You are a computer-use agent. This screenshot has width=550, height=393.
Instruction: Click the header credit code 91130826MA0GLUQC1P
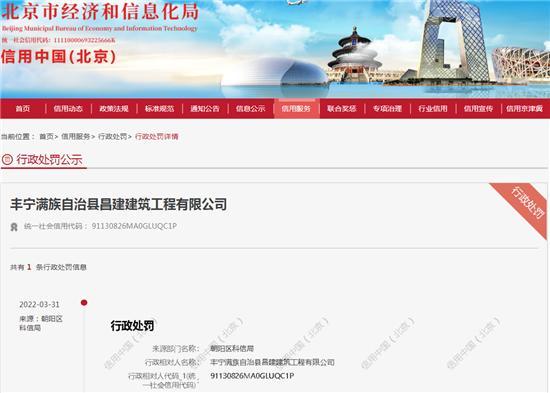pos(134,226)
